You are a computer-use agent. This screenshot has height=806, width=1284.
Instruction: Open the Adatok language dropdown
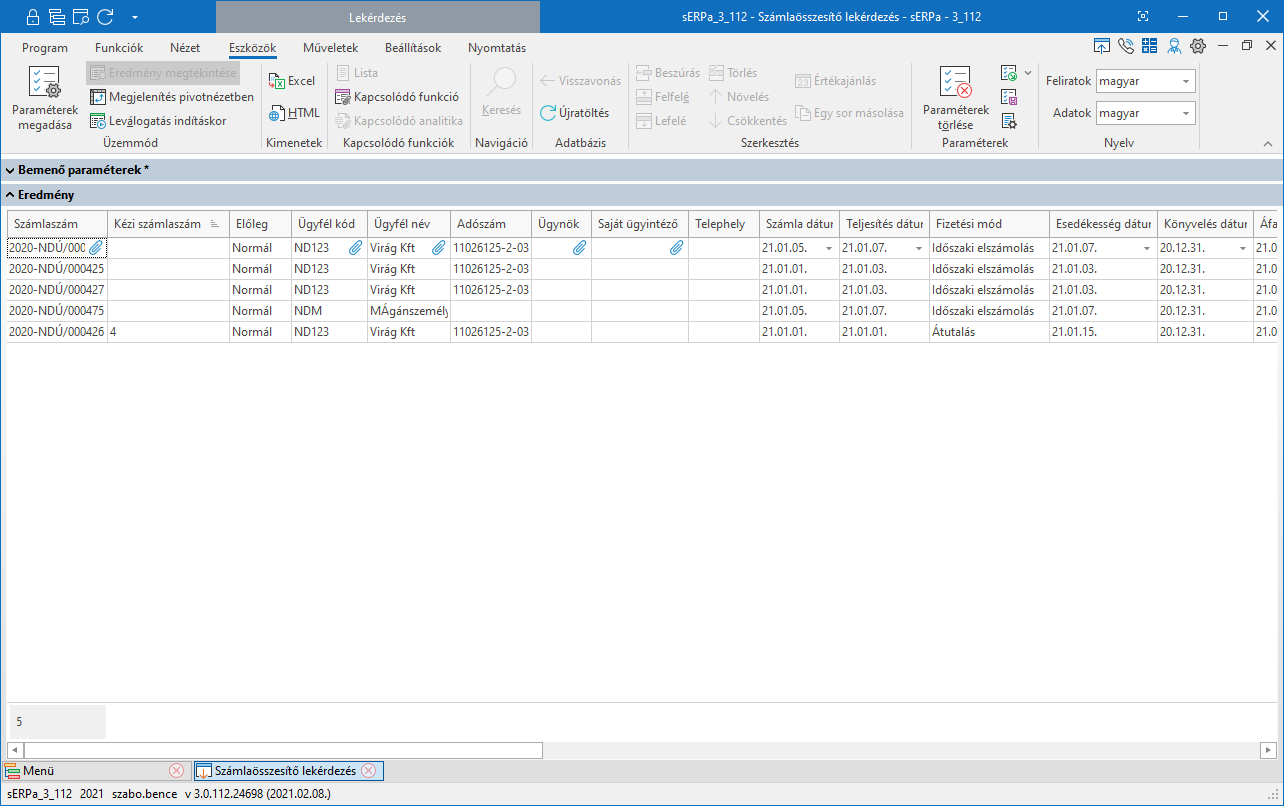click(1185, 114)
